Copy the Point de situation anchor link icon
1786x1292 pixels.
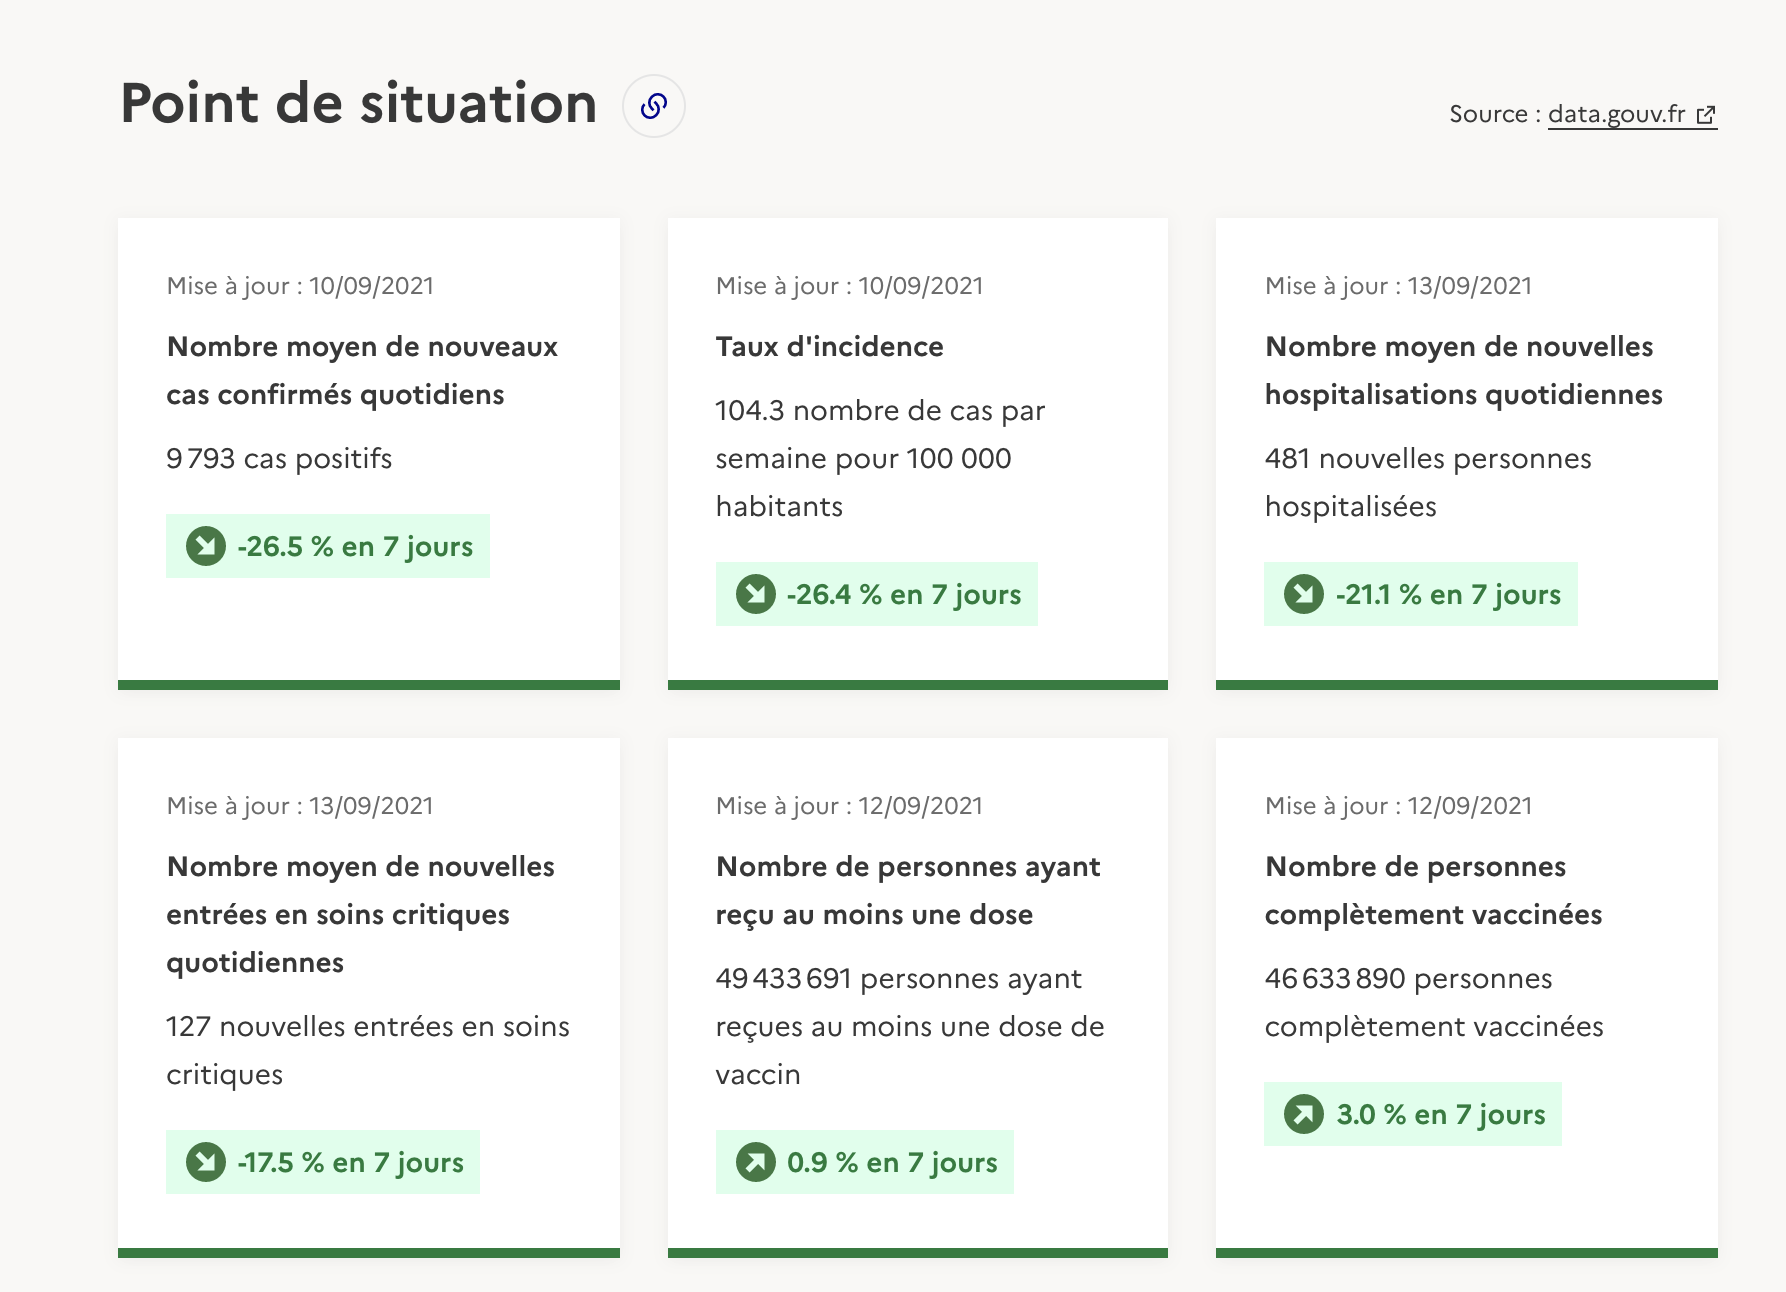point(654,106)
